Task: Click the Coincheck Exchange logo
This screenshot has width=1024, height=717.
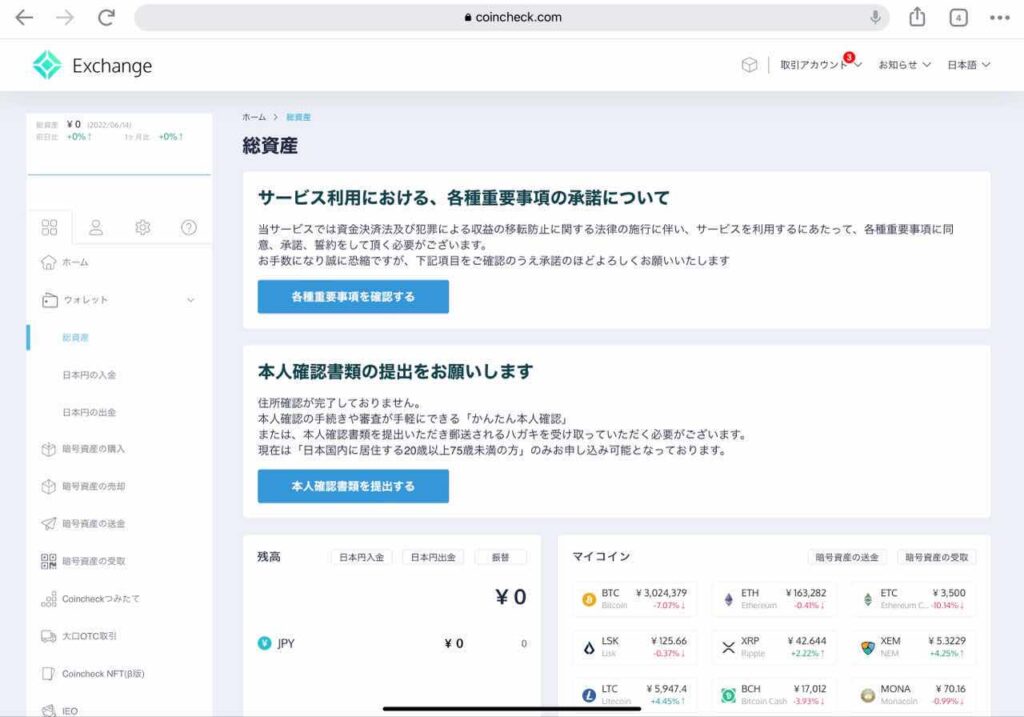Action: pyautogui.click(x=93, y=65)
